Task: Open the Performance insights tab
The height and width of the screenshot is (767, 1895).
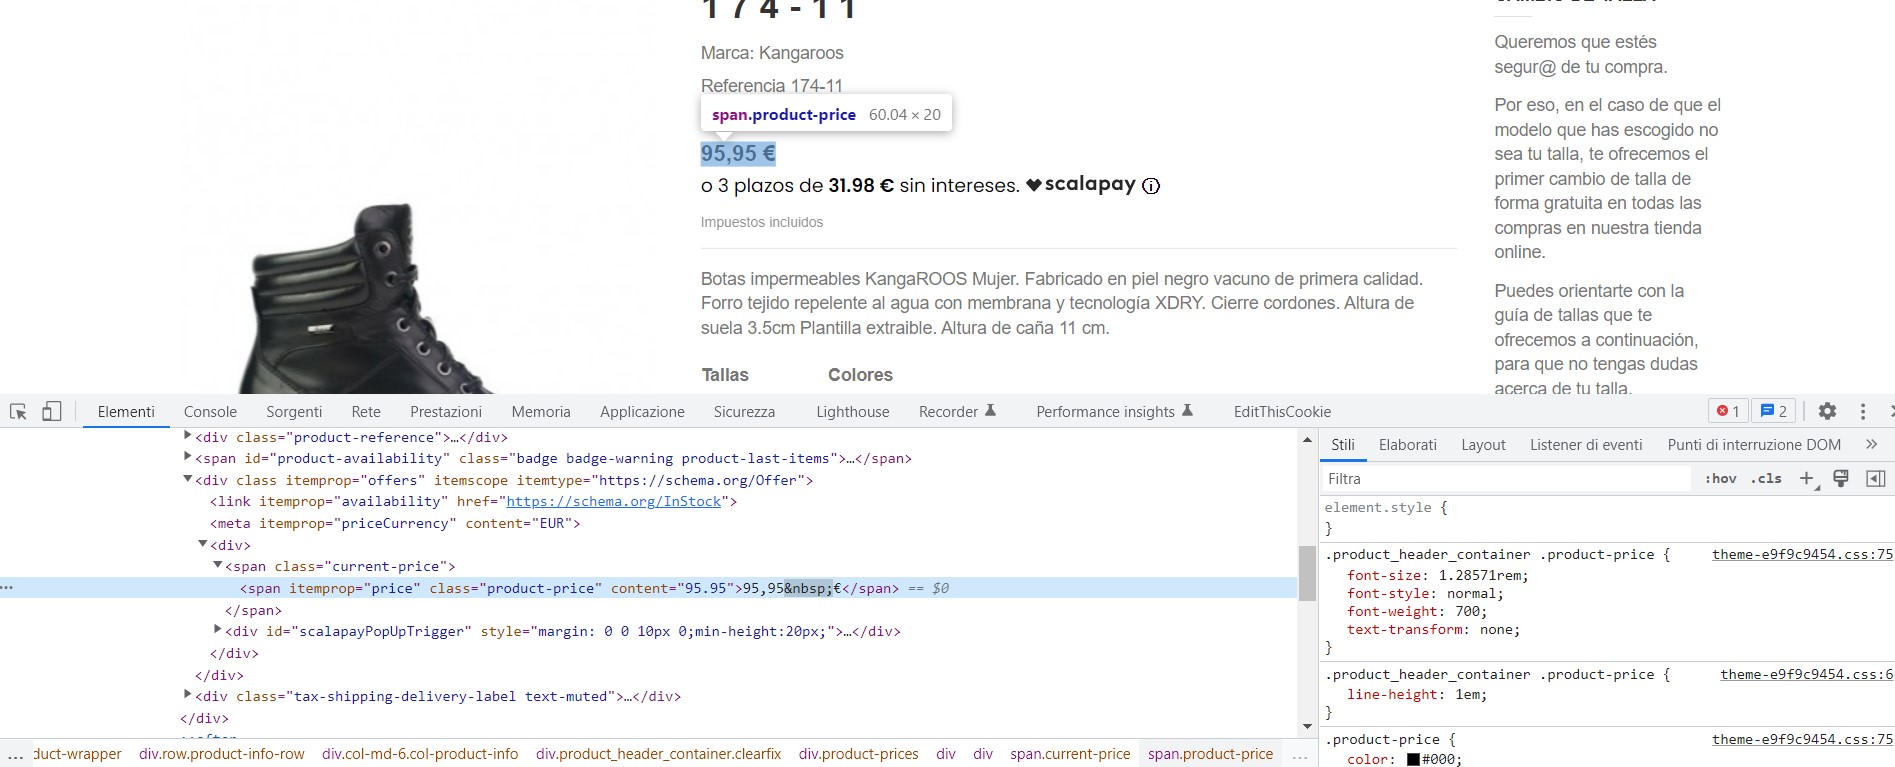Action: 1114,412
